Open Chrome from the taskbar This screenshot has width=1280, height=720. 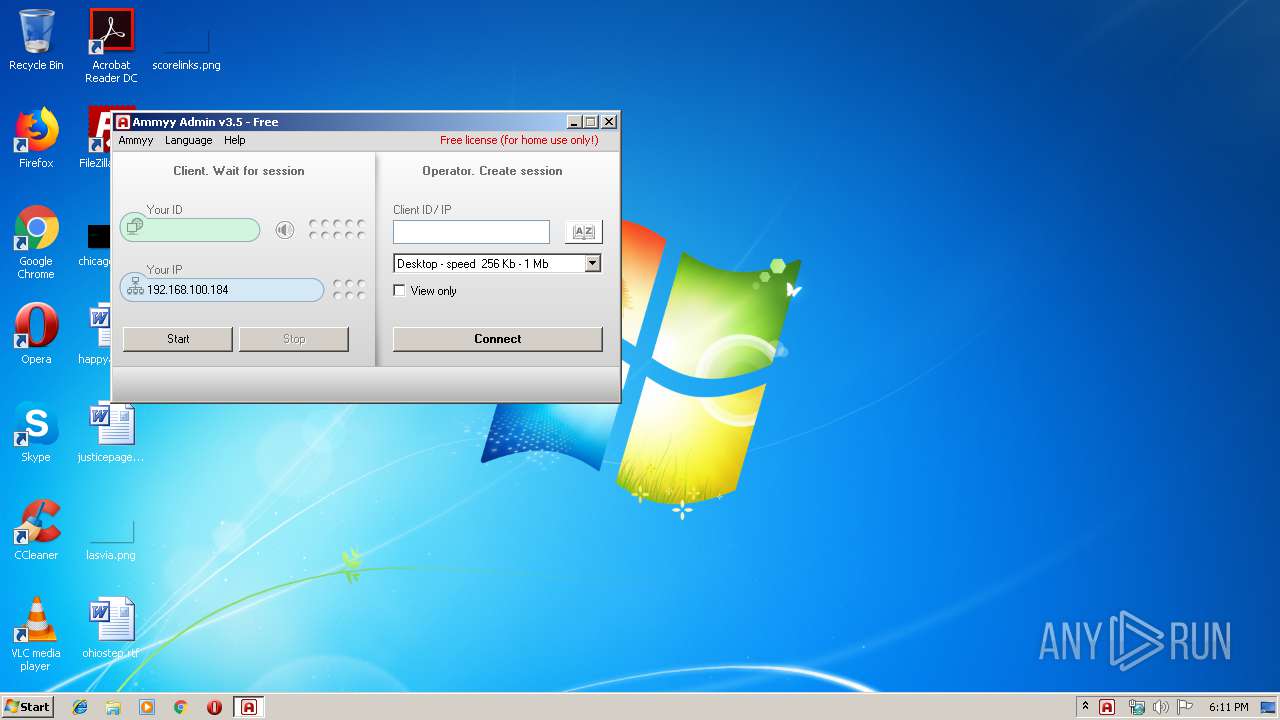point(181,707)
